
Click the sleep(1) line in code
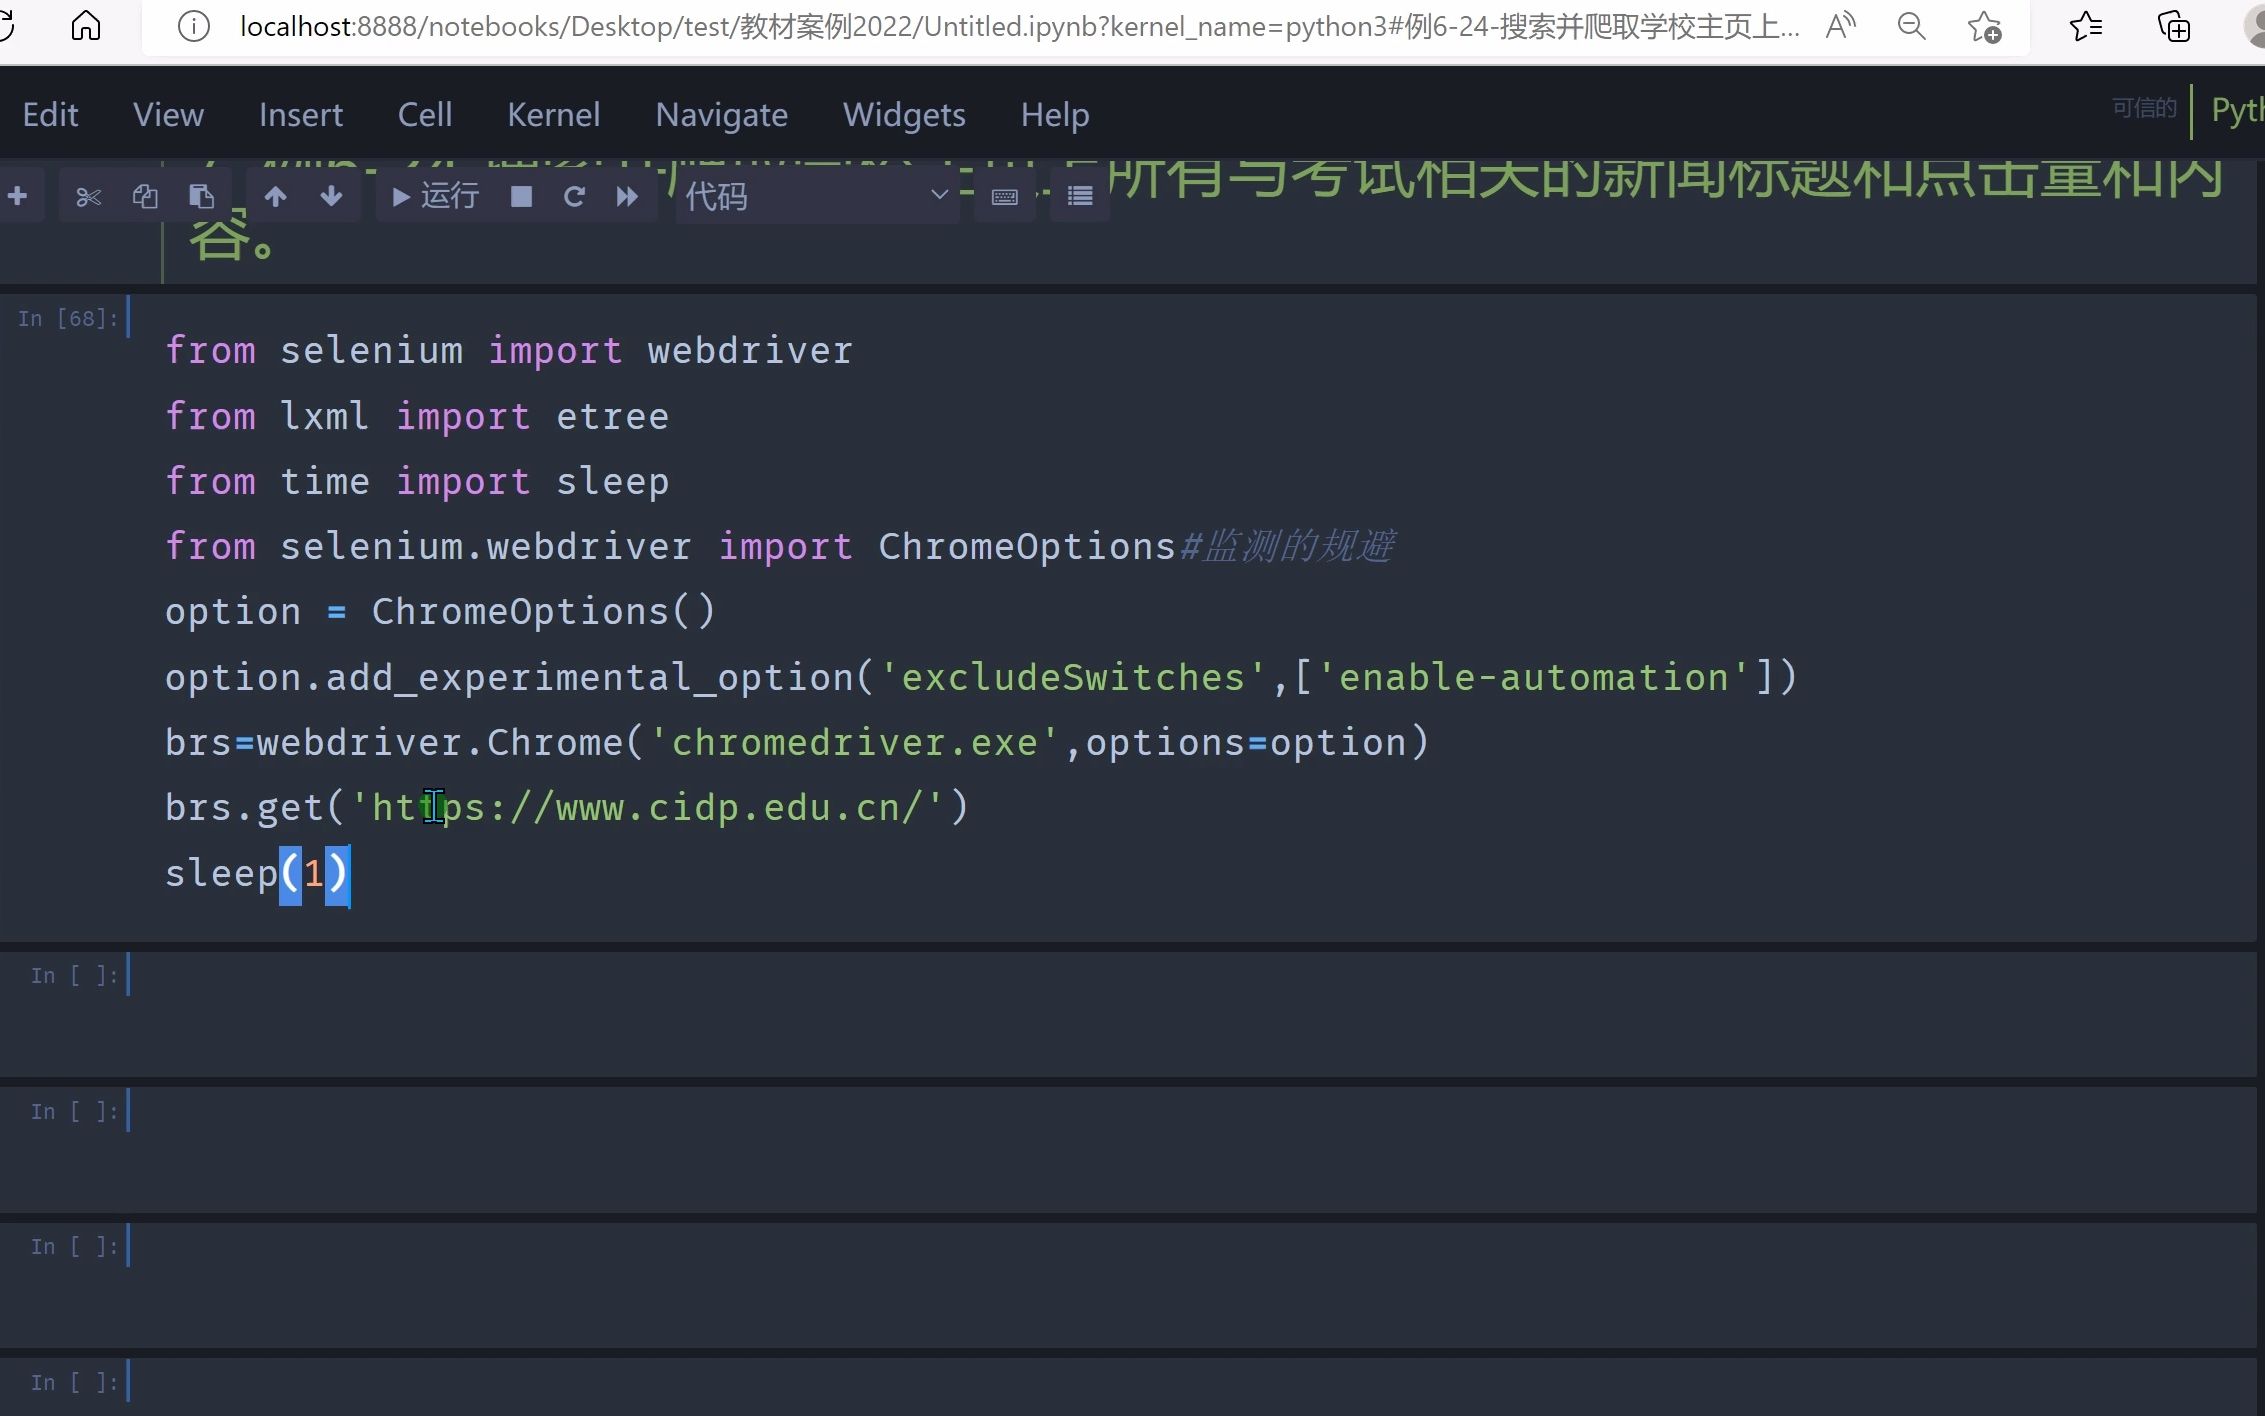click(x=257, y=873)
